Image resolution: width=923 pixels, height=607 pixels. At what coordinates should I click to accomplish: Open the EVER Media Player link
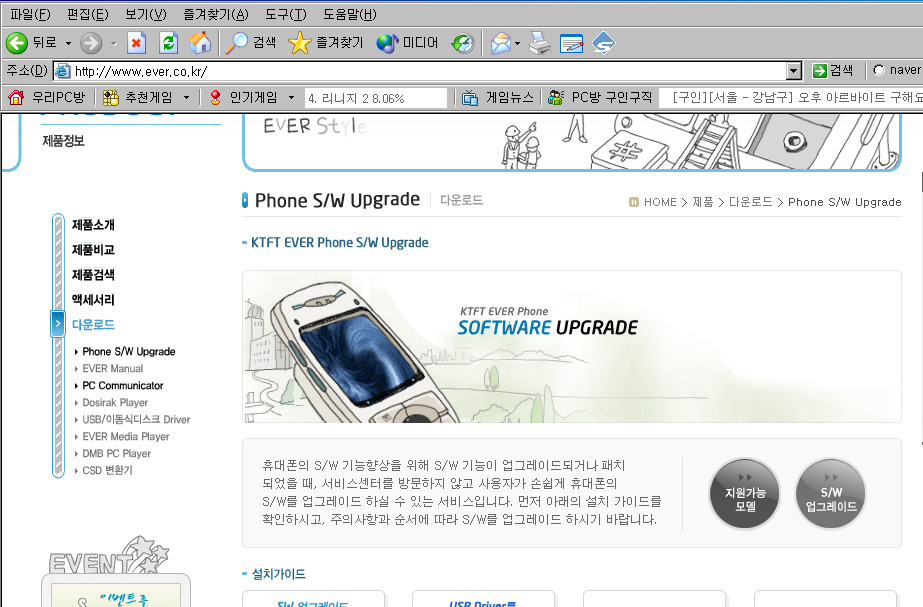pyautogui.click(x=125, y=437)
